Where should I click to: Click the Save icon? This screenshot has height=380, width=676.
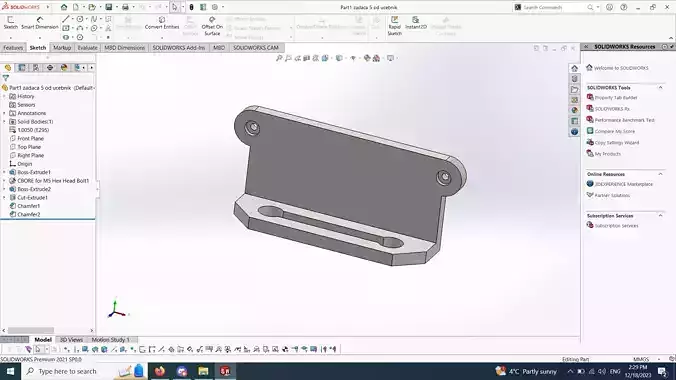[x=109, y=7]
